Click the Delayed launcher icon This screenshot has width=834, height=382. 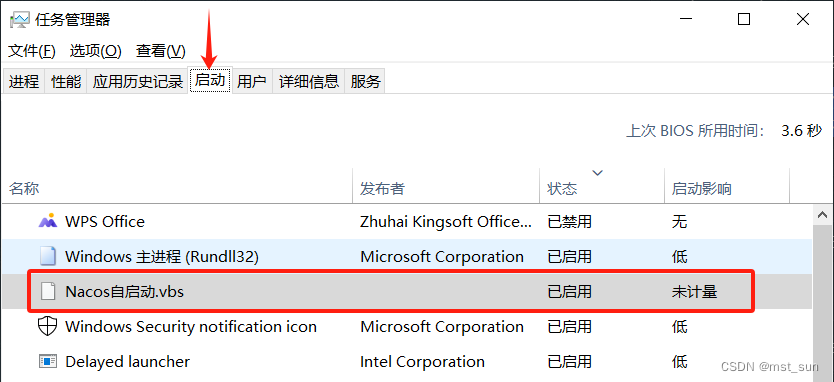pos(48,362)
